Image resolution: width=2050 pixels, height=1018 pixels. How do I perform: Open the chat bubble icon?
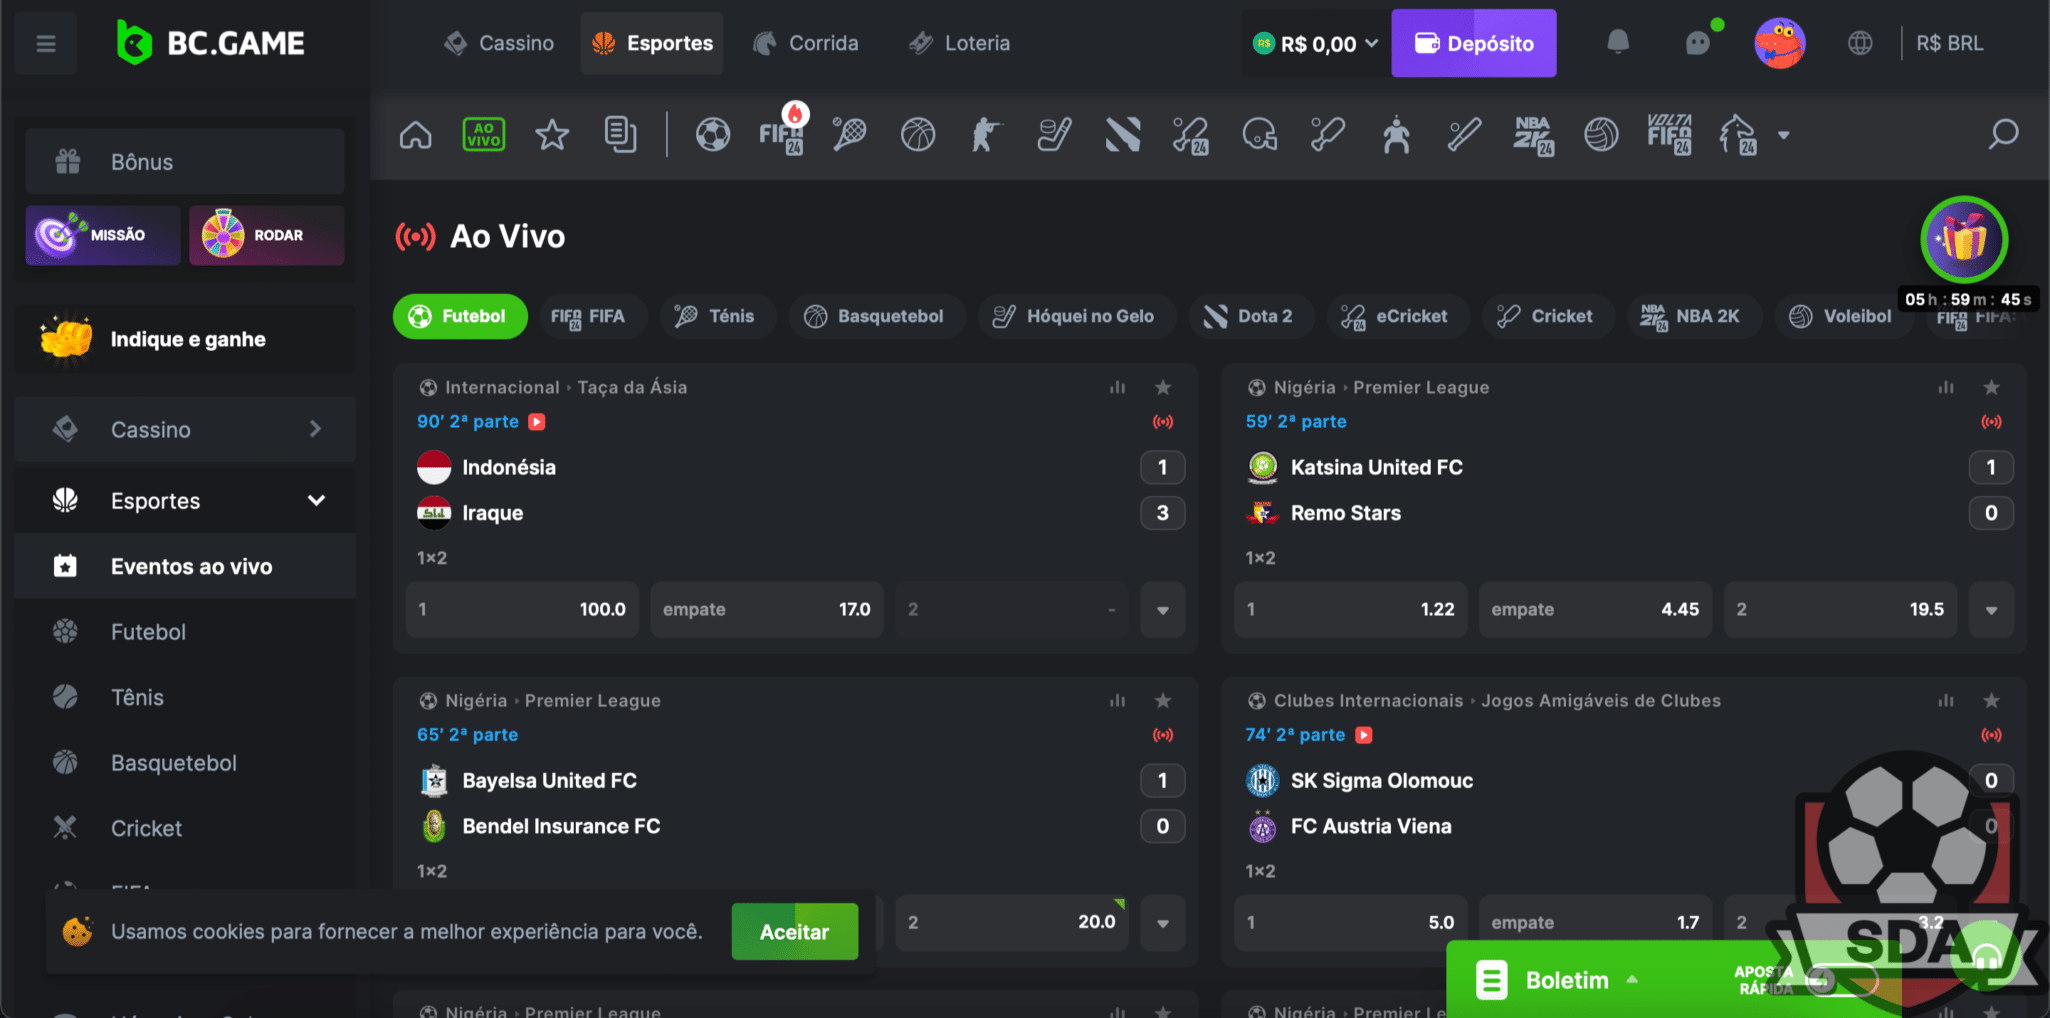click(x=1699, y=42)
